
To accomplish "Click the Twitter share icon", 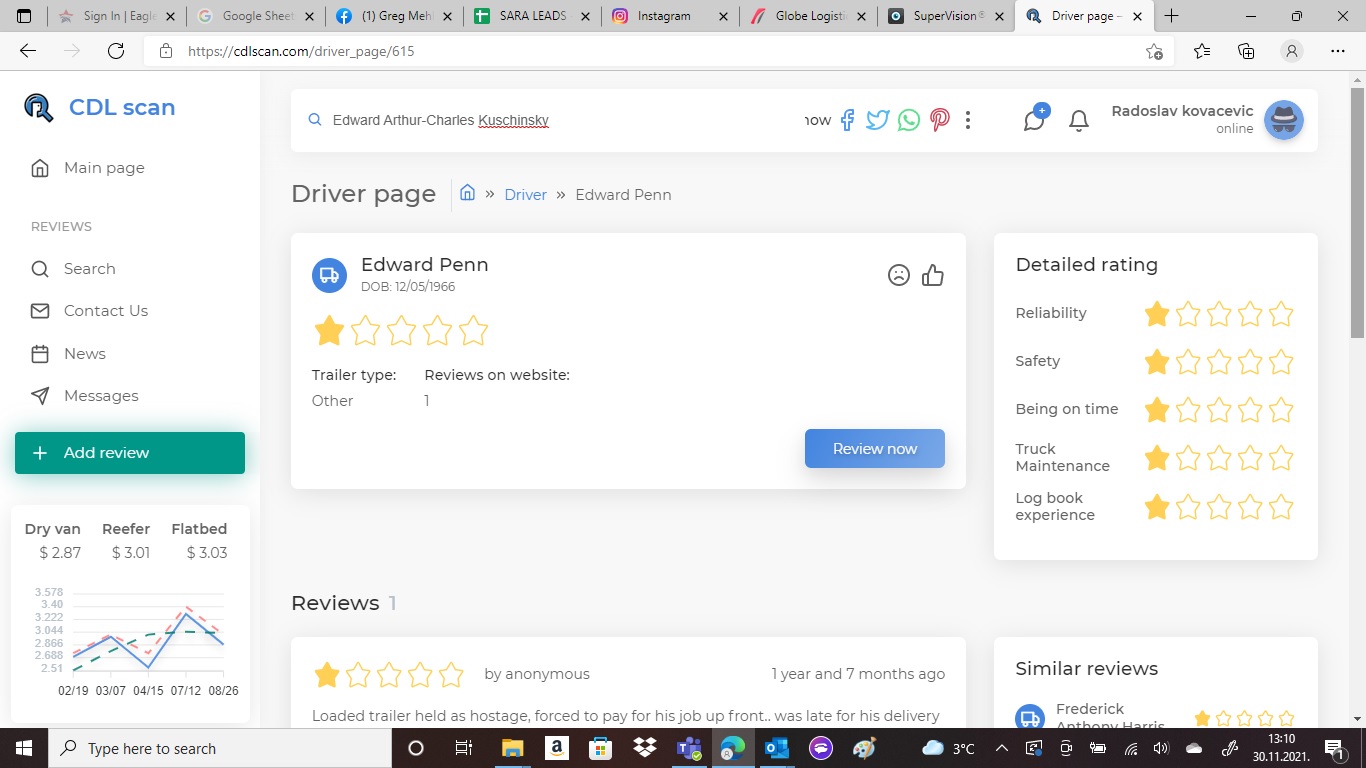I will click(877, 120).
